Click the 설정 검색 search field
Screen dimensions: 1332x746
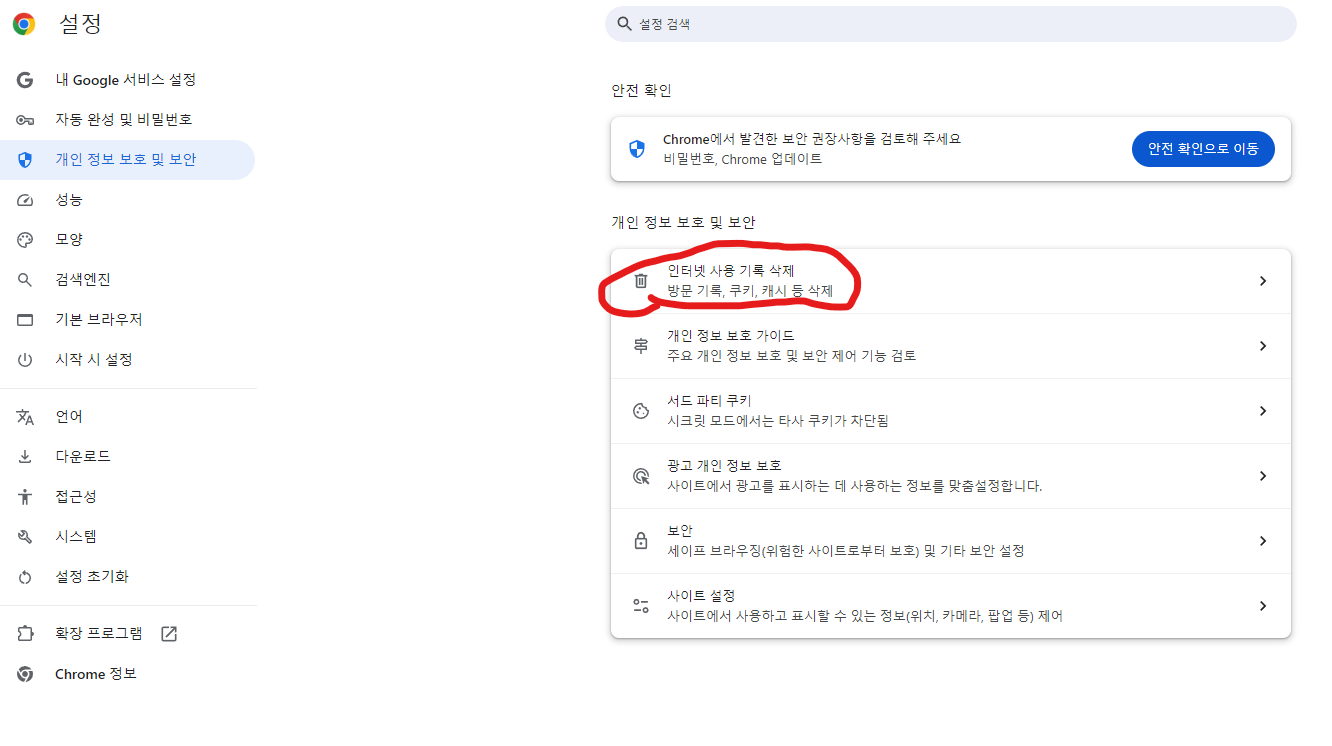(x=951, y=24)
